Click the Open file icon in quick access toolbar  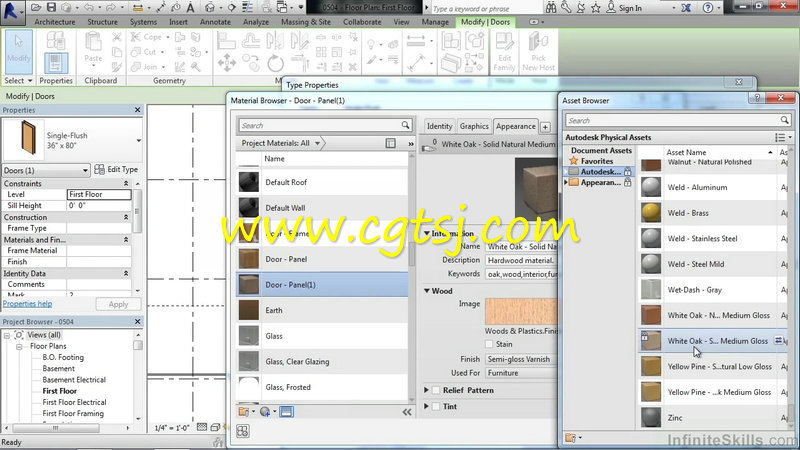coord(36,8)
